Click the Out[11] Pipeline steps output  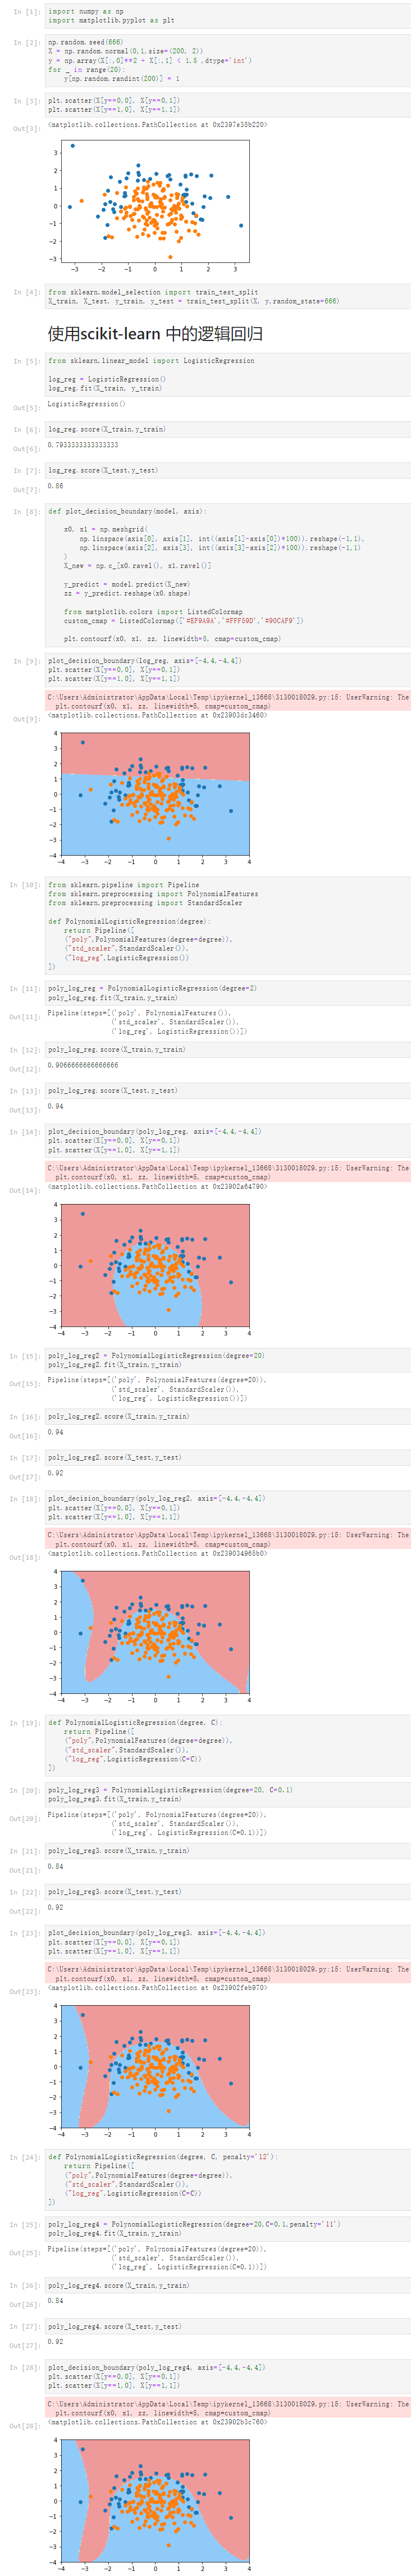(x=147, y=1022)
